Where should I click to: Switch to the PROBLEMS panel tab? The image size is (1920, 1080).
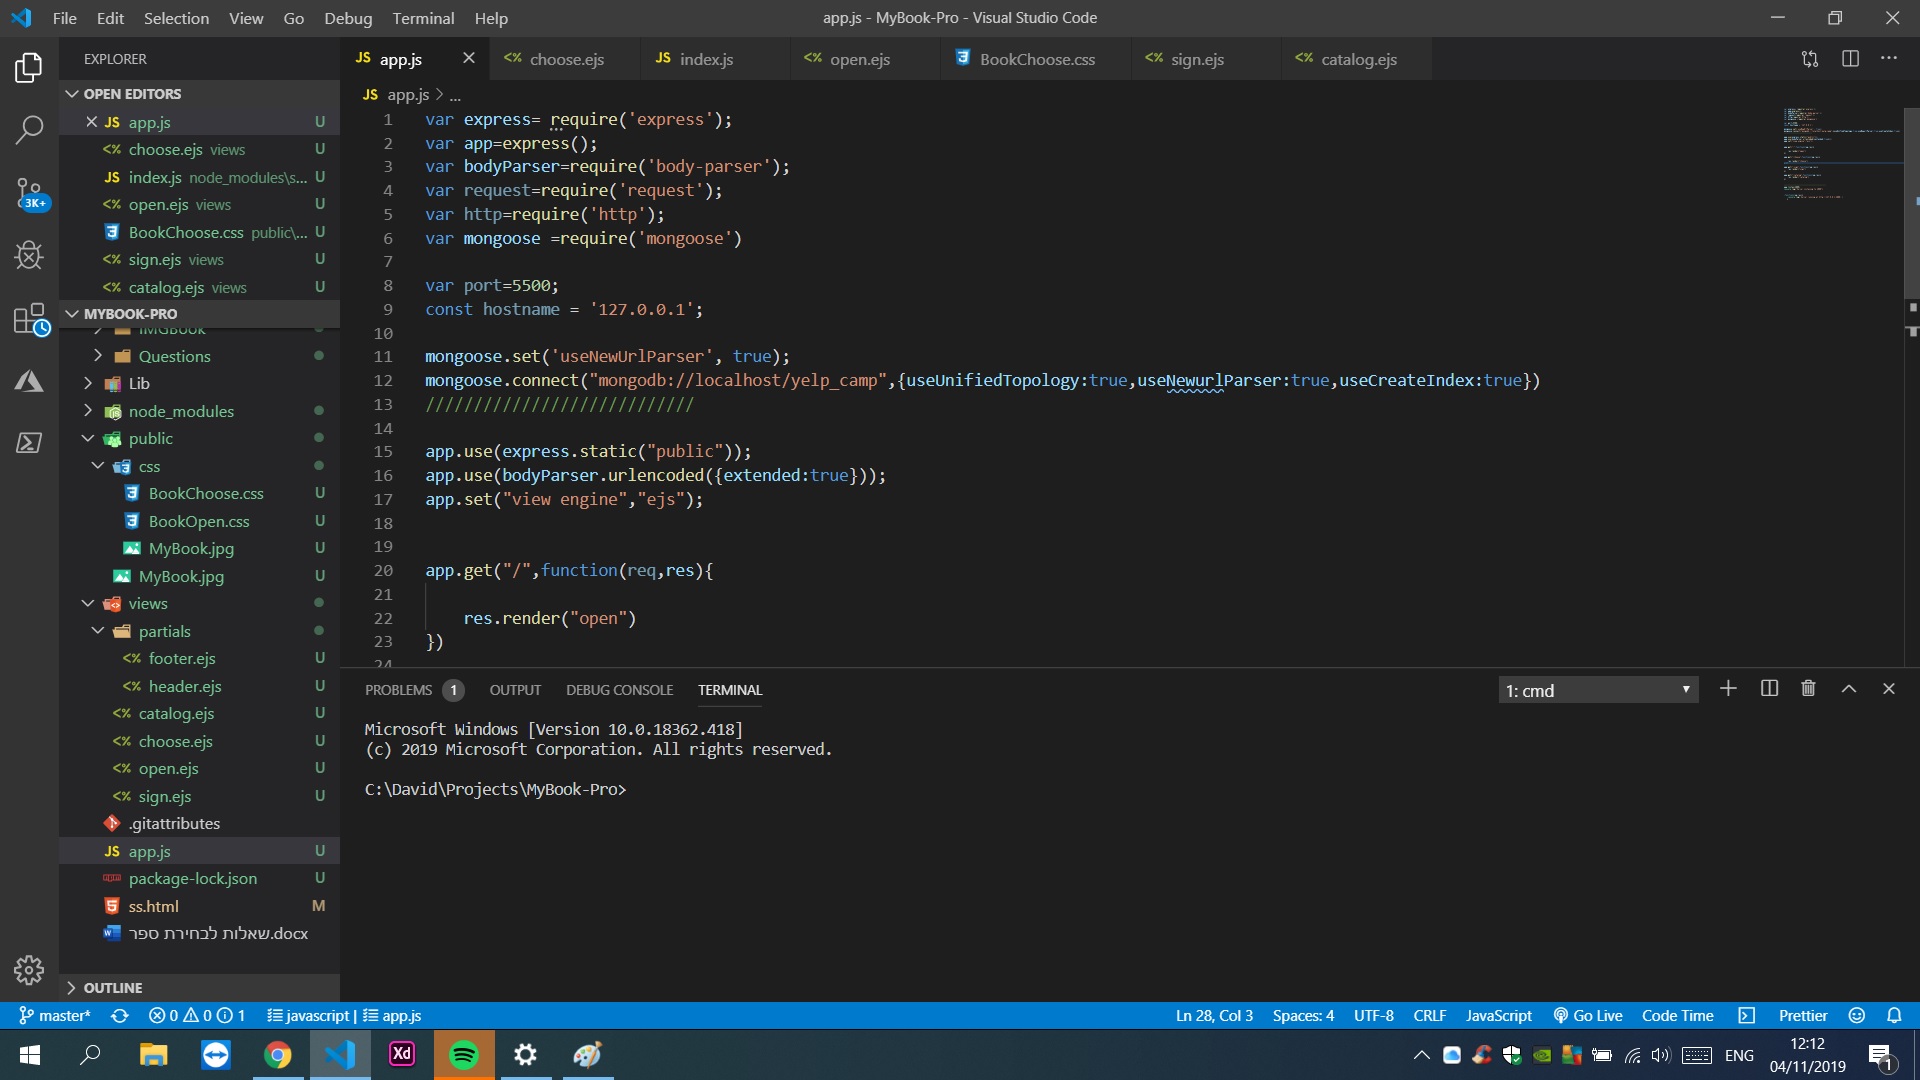coord(398,690)
